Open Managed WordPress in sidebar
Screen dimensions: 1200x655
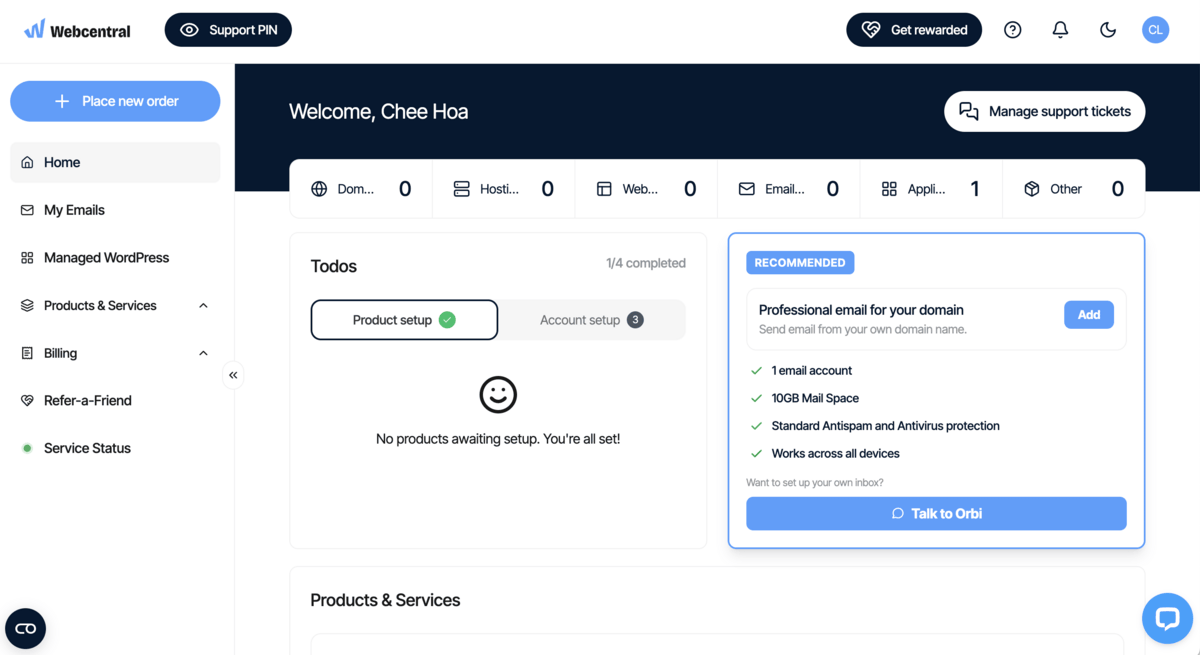pos(115,258)
